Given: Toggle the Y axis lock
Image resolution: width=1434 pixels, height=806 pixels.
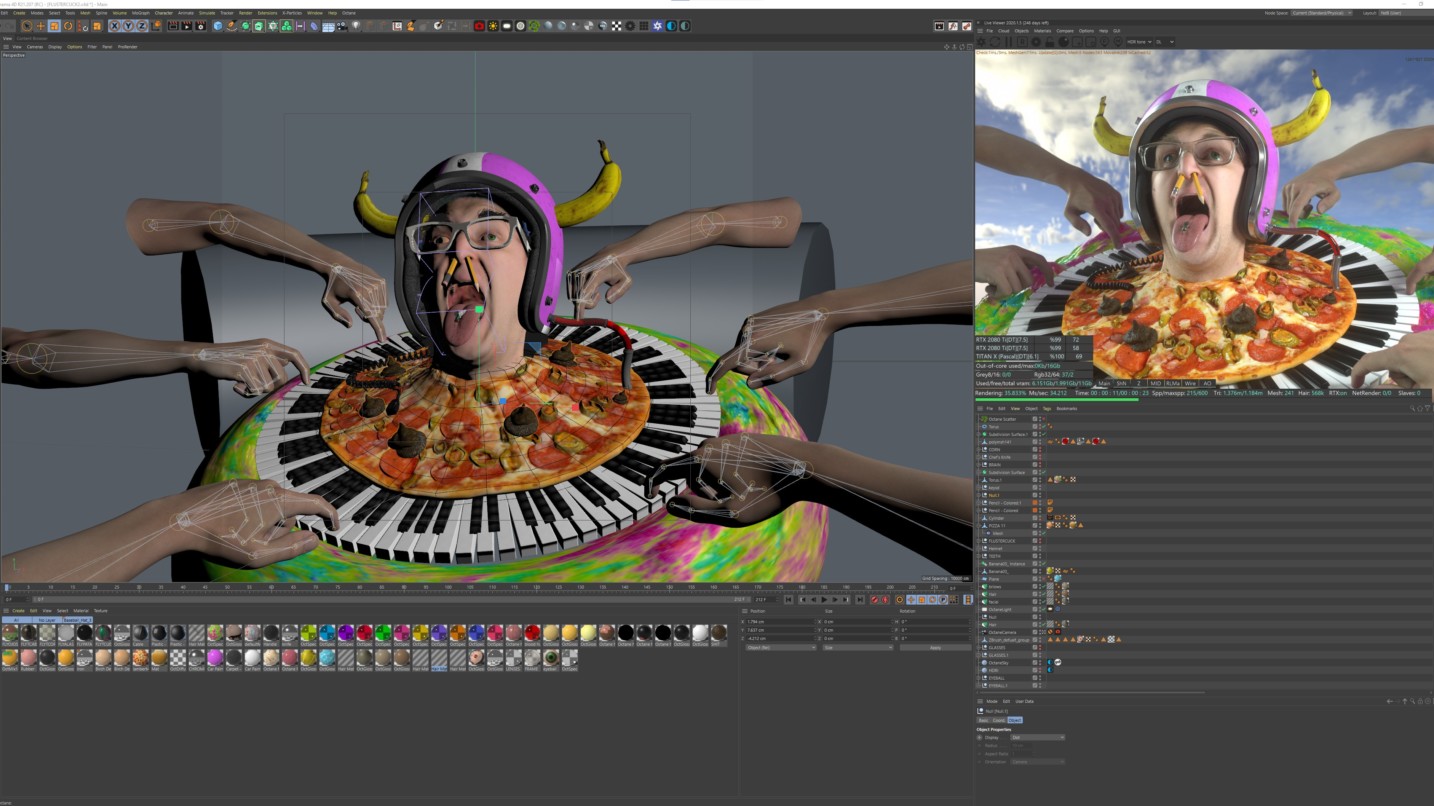Looking at the screenshot, I should (x=128, y=26).
